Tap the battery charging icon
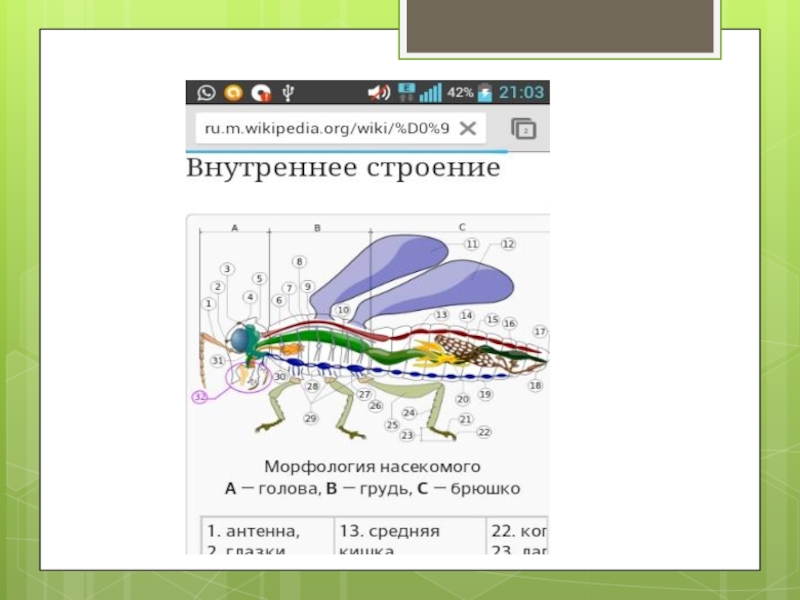Image resolution: width=800 pixels, height=600 pixels. 485,92
